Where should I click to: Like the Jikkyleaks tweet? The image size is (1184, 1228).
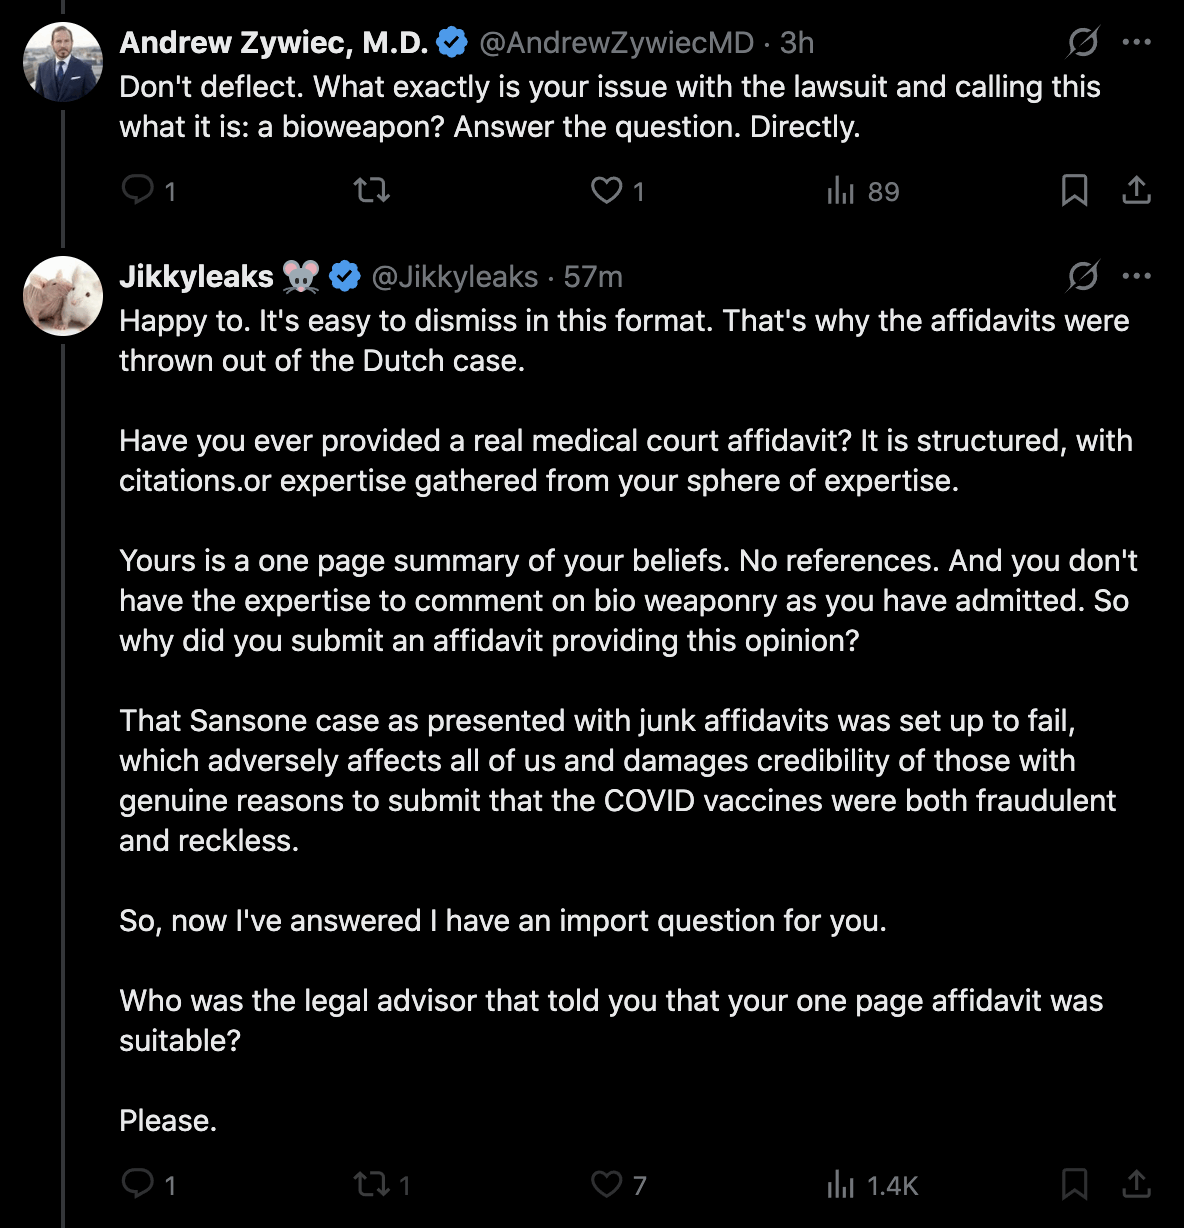click(x=607, y=1184)
